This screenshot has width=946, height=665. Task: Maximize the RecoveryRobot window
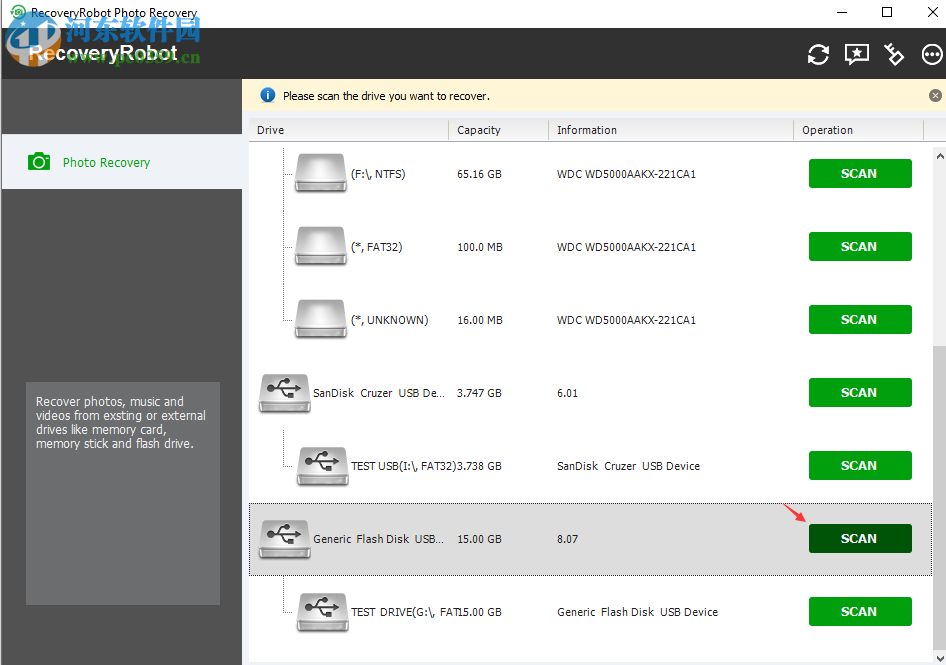[x=887, y=12]
